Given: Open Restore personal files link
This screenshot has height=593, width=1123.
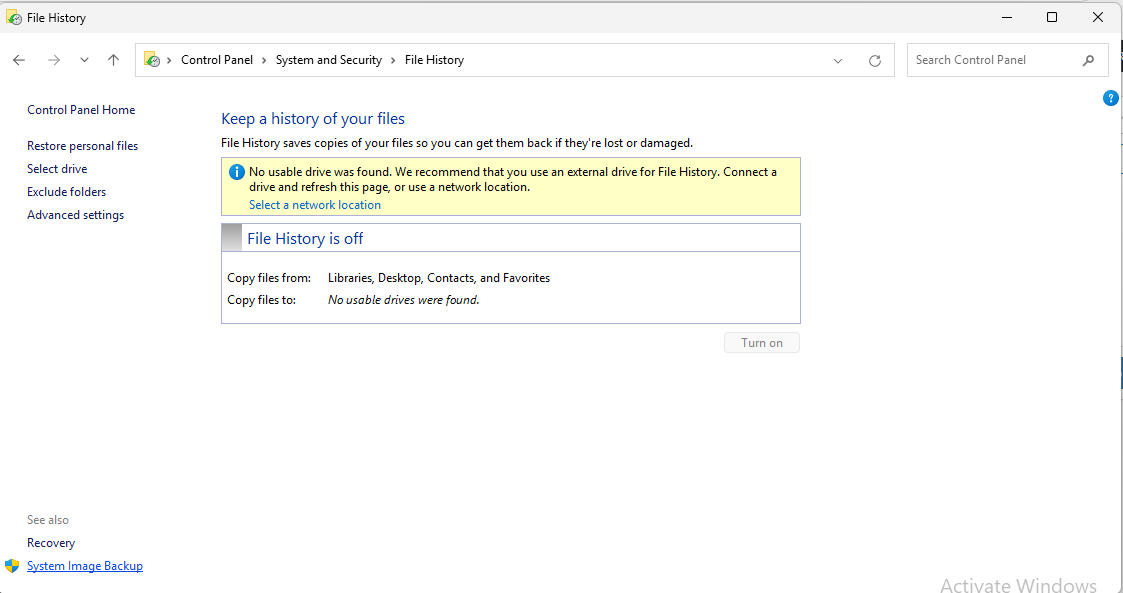Looking at the screenshot, I should click(82, 146).
